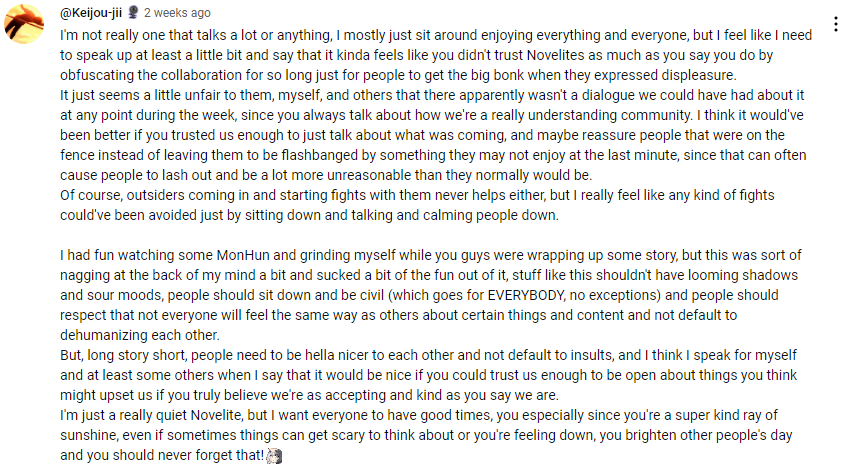Click the emoji at the comment's end
Screen dimensions: 853x471
click(x=275, y=456)
